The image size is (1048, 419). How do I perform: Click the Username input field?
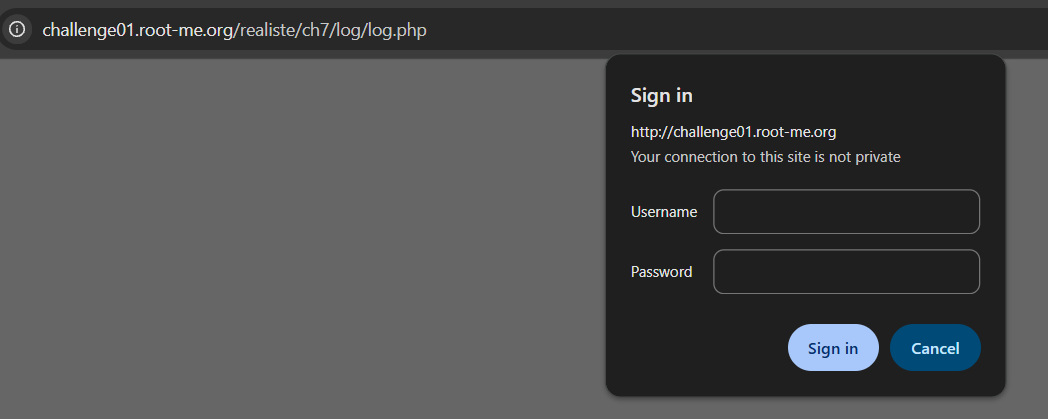tap(846, 212)
